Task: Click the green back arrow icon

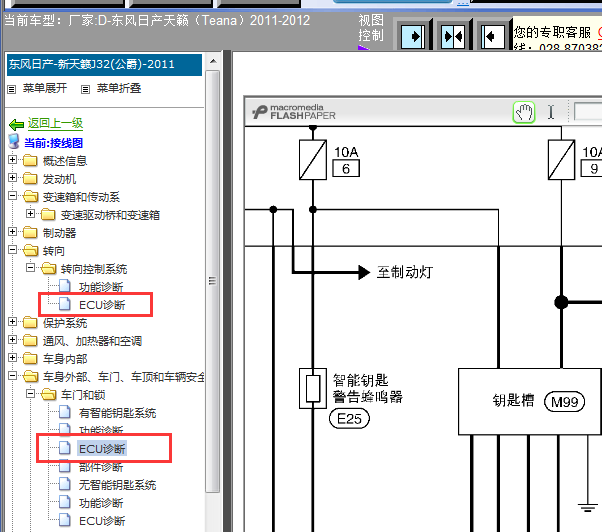Action: pyautogui.click(x=17, y=124)
